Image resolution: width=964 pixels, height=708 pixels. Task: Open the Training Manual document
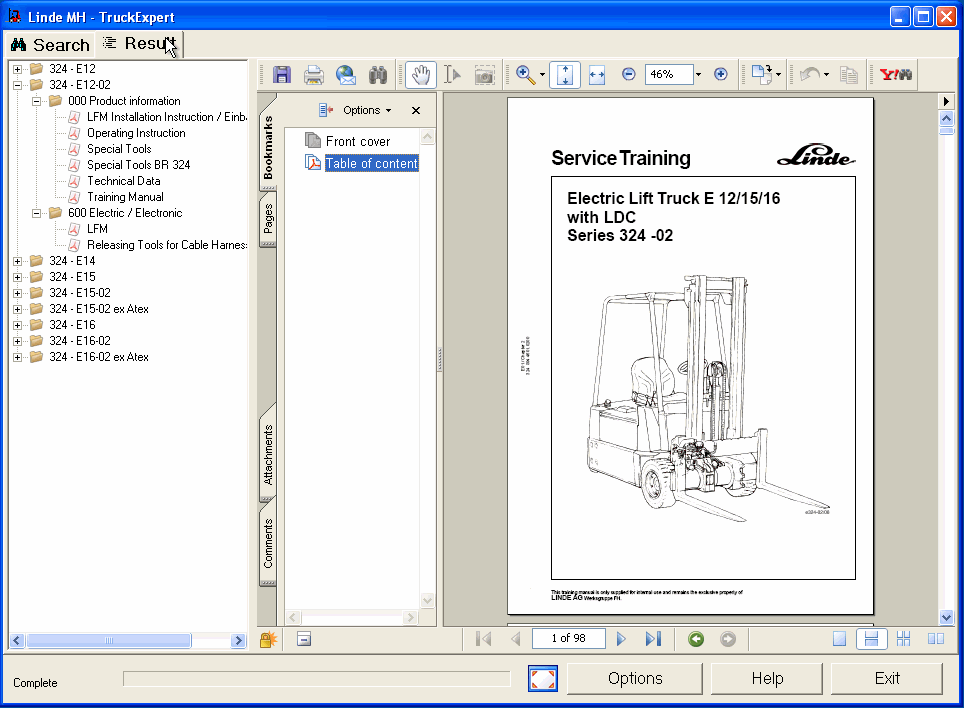tap(125, 197)
